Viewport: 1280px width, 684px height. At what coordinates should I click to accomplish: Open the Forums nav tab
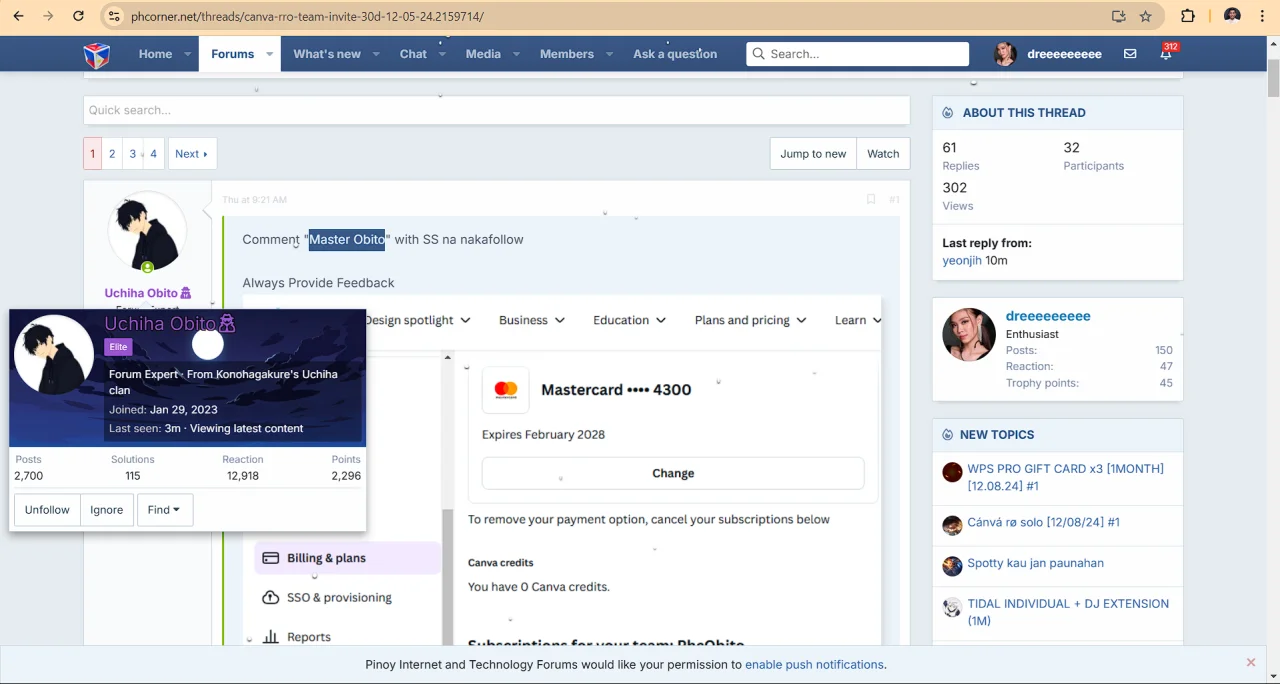pyautogui.click(x=232, y=54)
